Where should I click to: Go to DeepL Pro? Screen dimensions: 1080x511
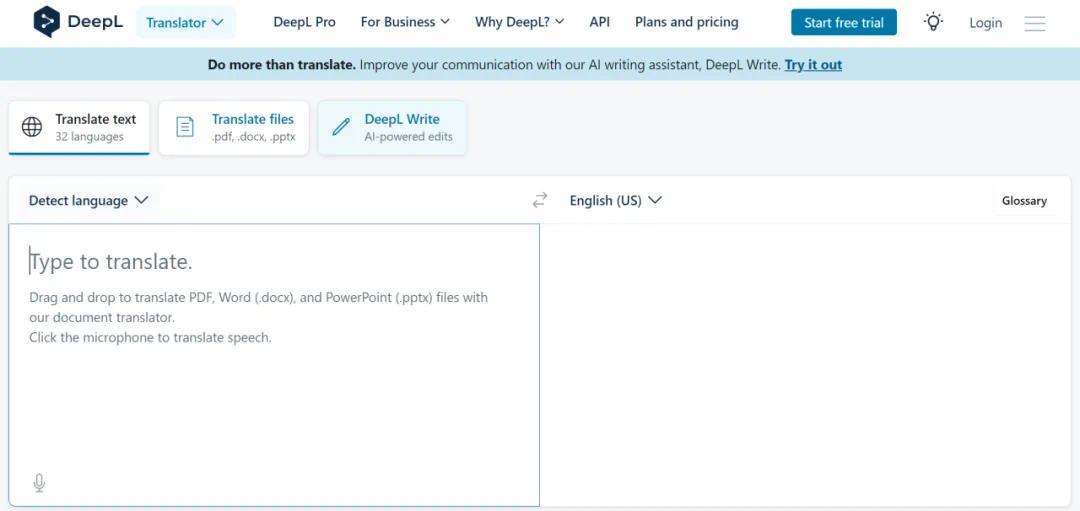304,22
